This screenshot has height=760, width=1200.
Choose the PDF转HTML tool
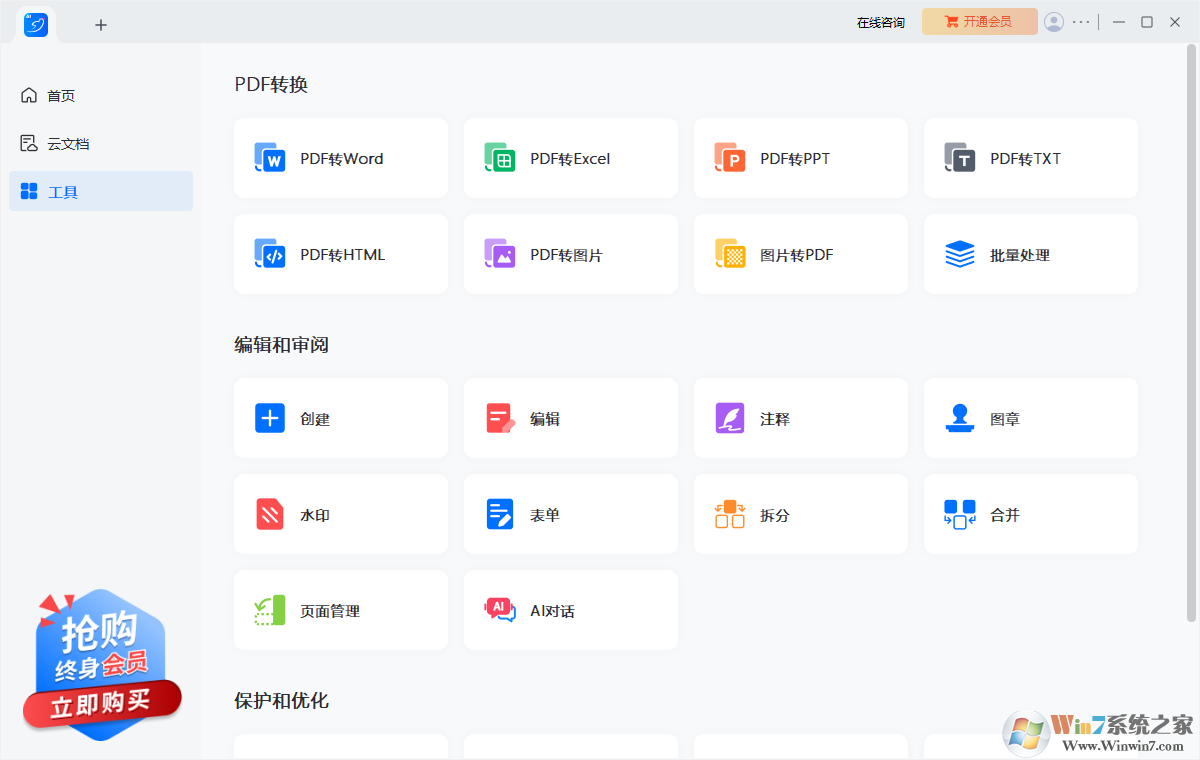pyautogui.click(x=340, y=254)
